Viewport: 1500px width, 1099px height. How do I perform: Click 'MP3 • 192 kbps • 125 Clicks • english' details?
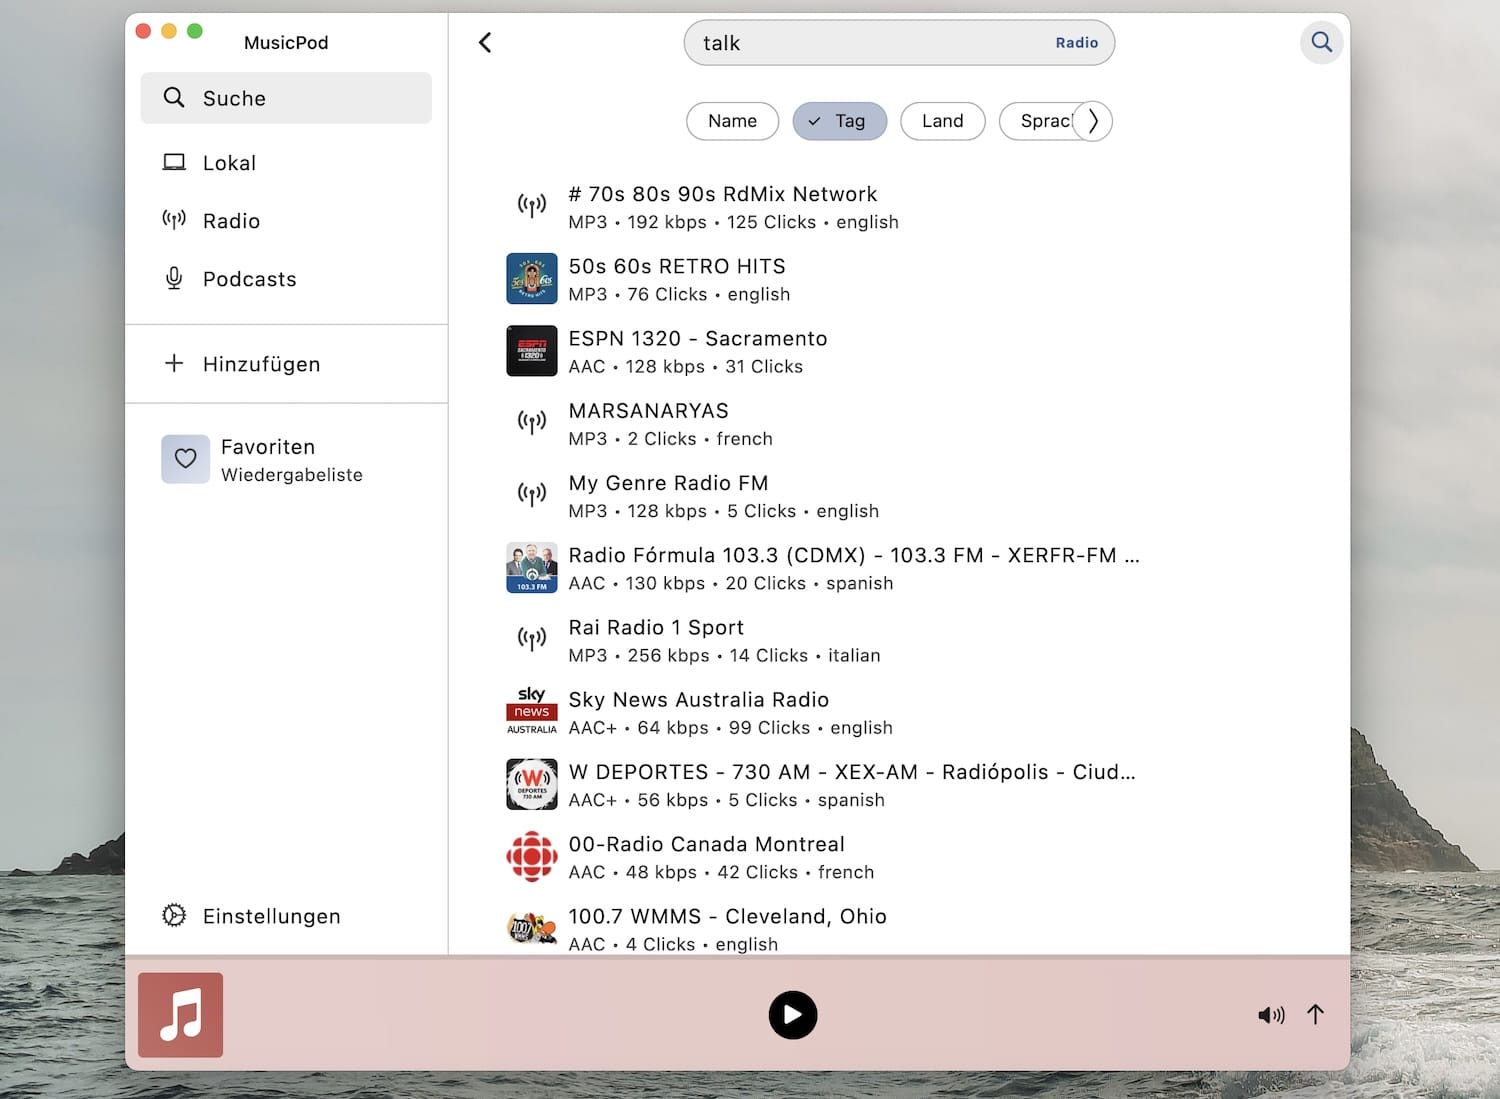pos(734,222)
